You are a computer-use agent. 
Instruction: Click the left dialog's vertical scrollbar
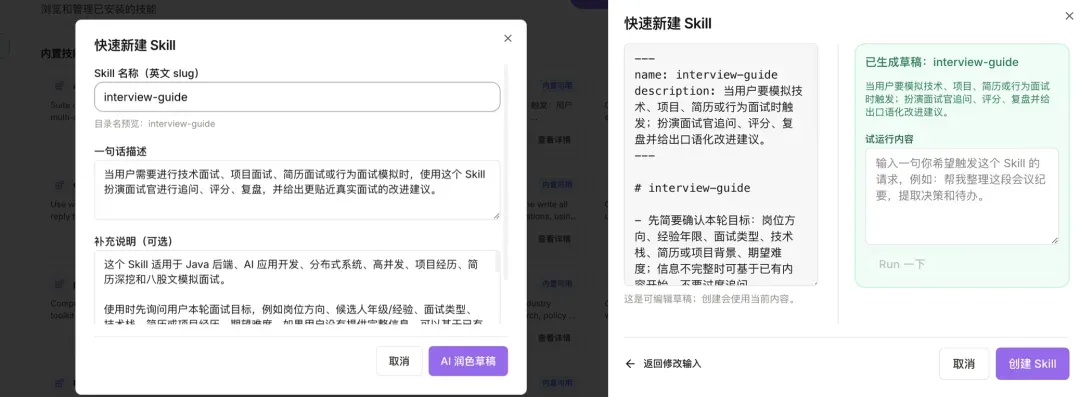[x=506, y=172]
